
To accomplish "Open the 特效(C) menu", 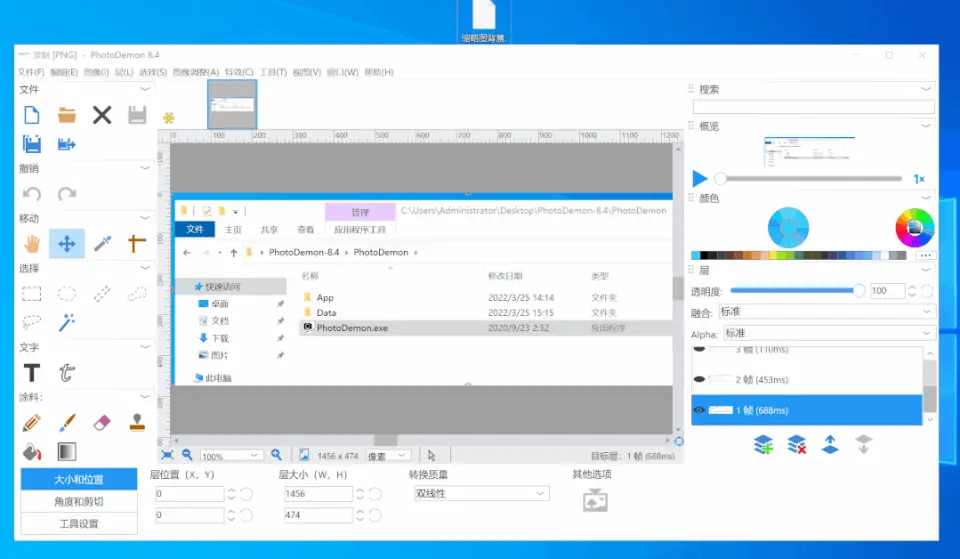I will coord(239,72).
